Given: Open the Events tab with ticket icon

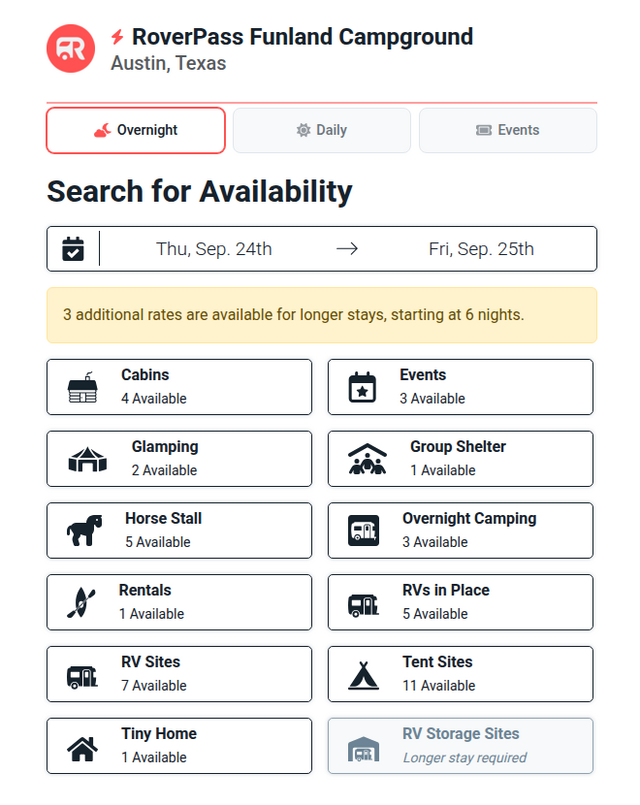Looking at the screenshot, I should [x=508, y=130].
